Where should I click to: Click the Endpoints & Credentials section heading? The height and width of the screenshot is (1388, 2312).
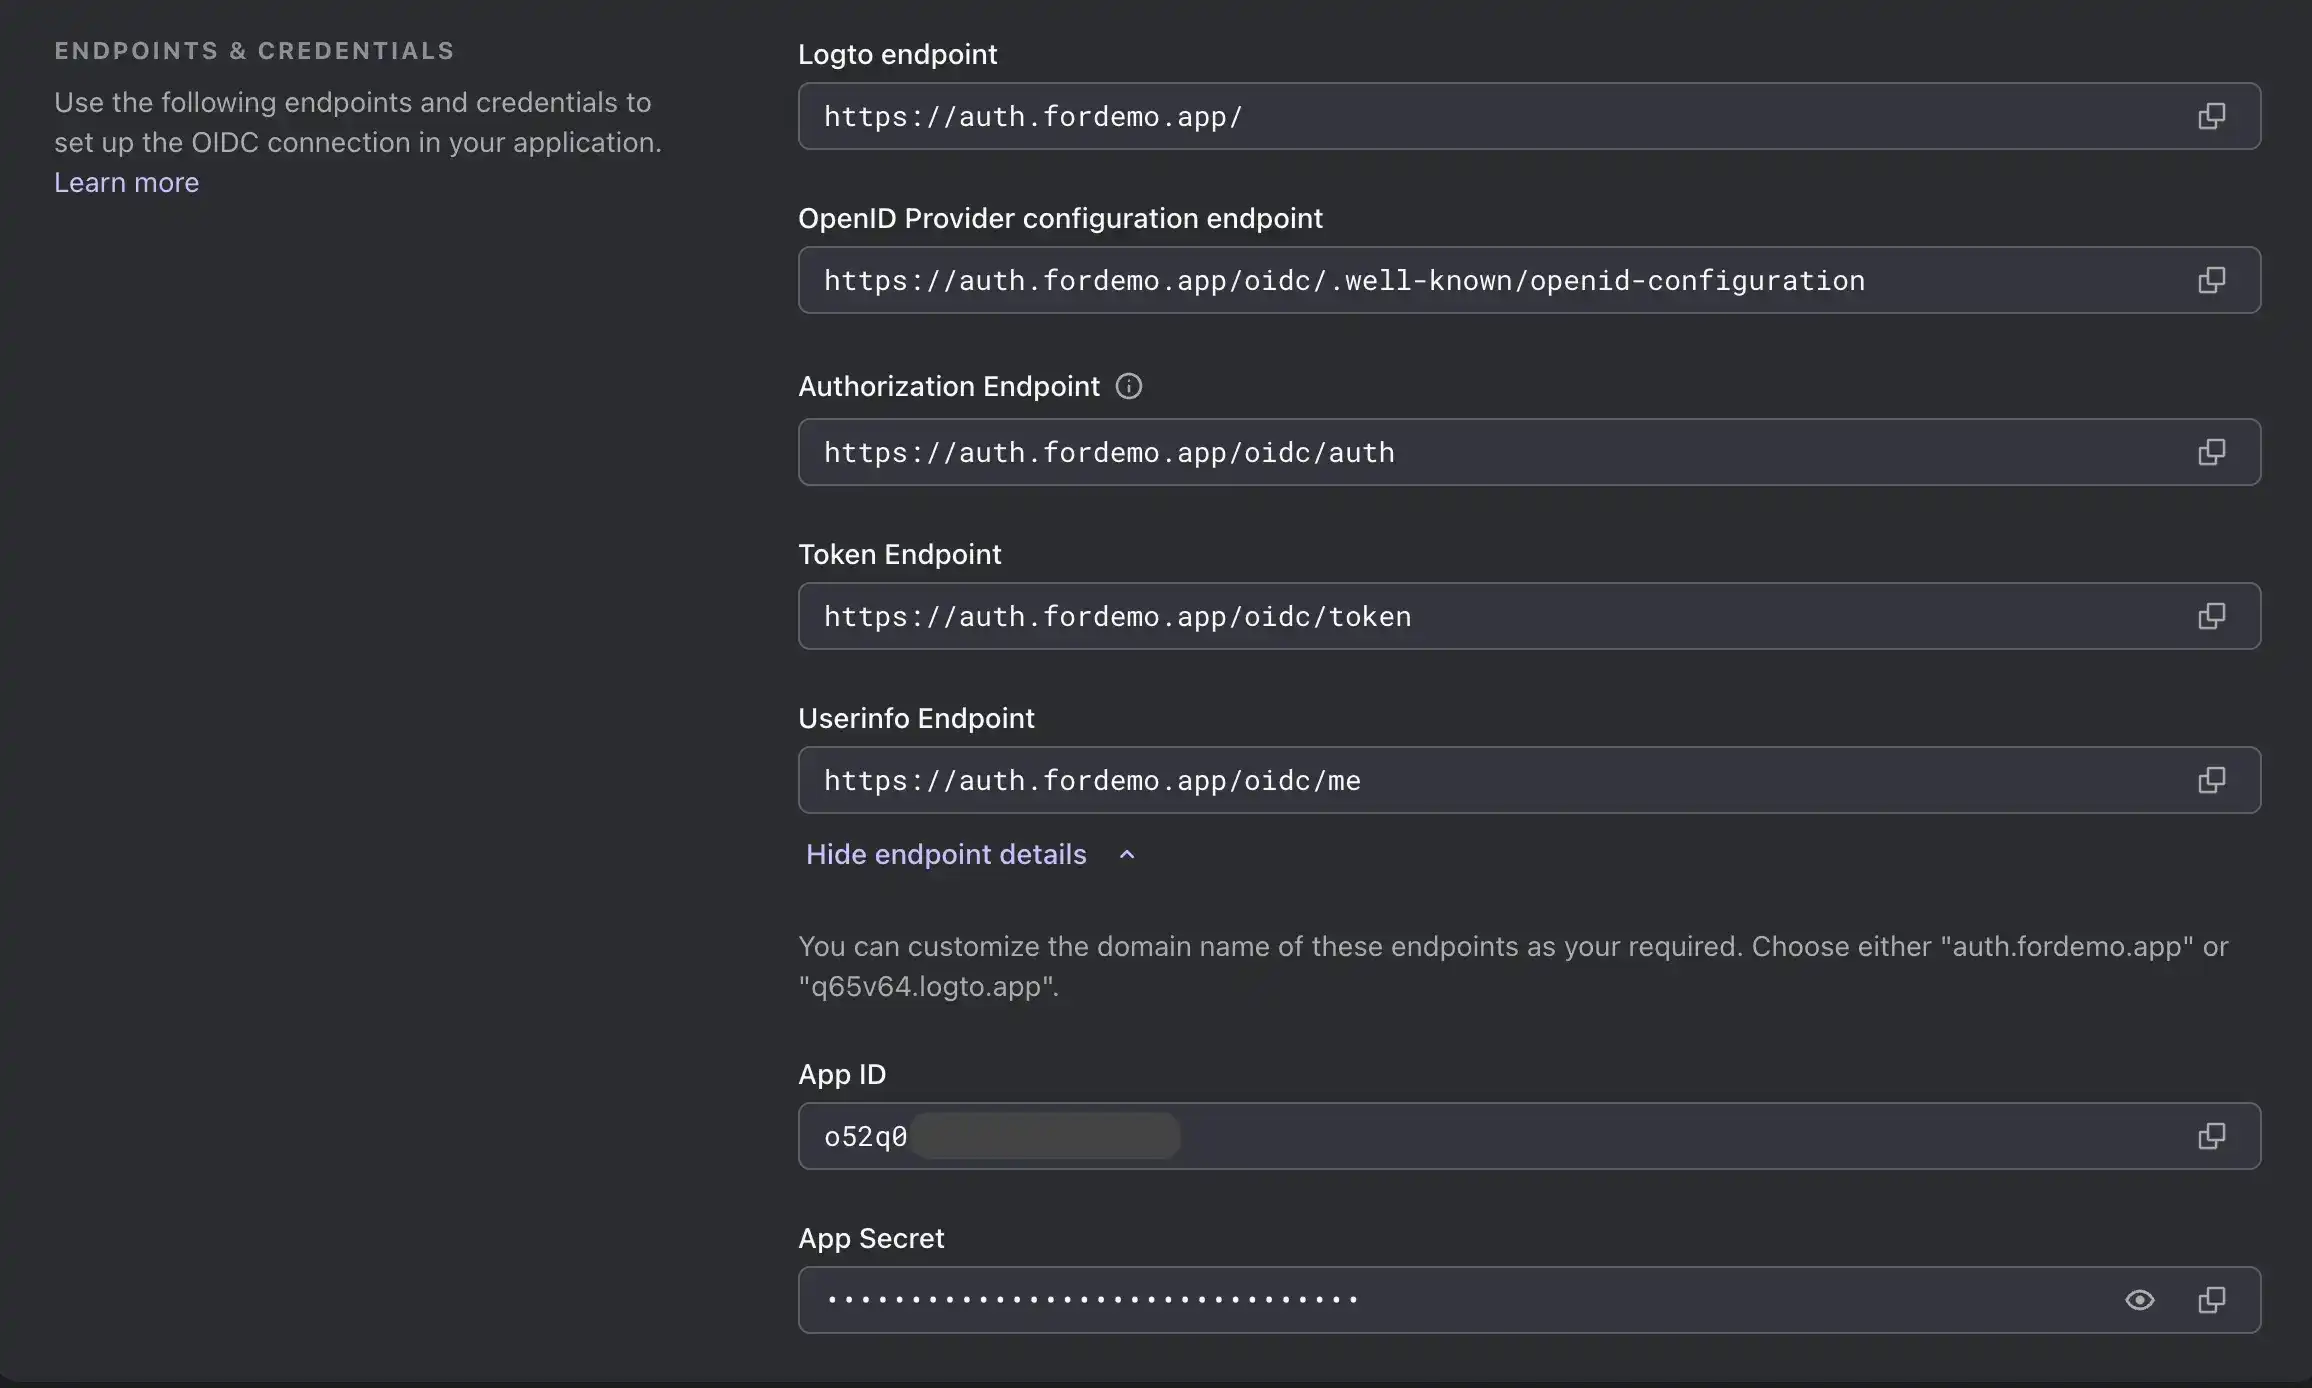coord(254,51)
